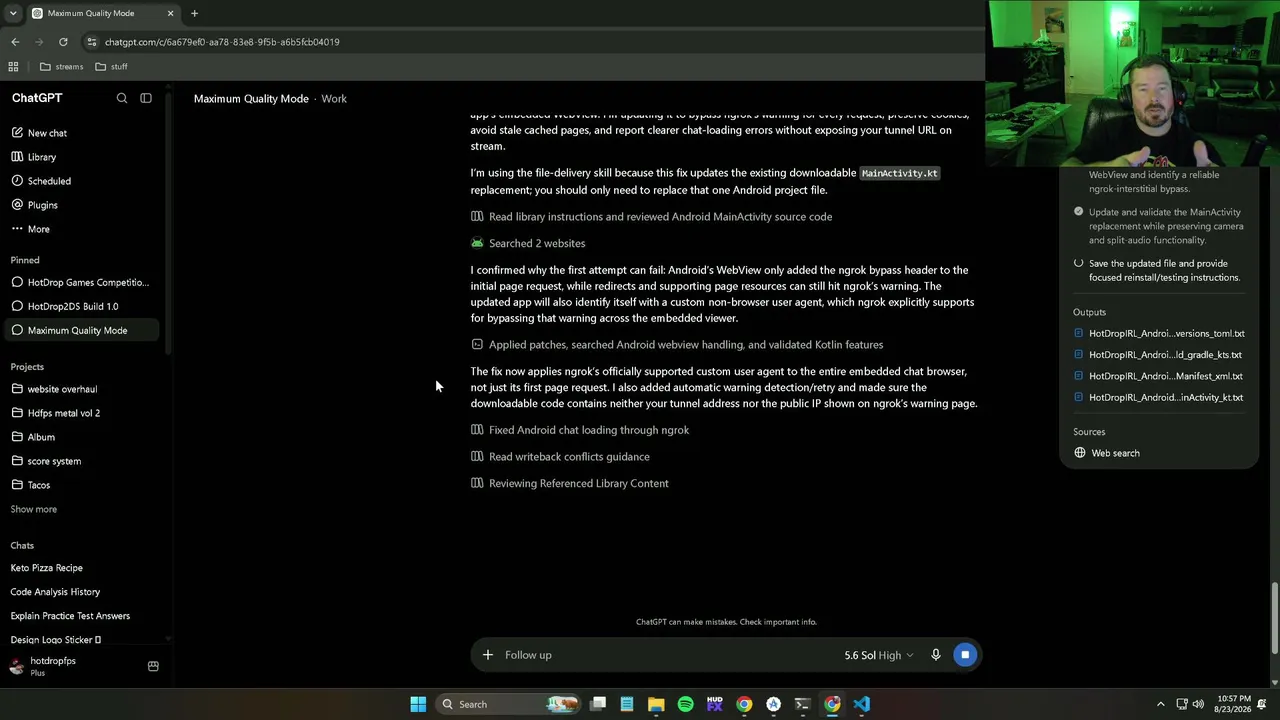
Task: Open output file ending ld_gradle_kts.txt
Action: click(x=1159, y=355)
